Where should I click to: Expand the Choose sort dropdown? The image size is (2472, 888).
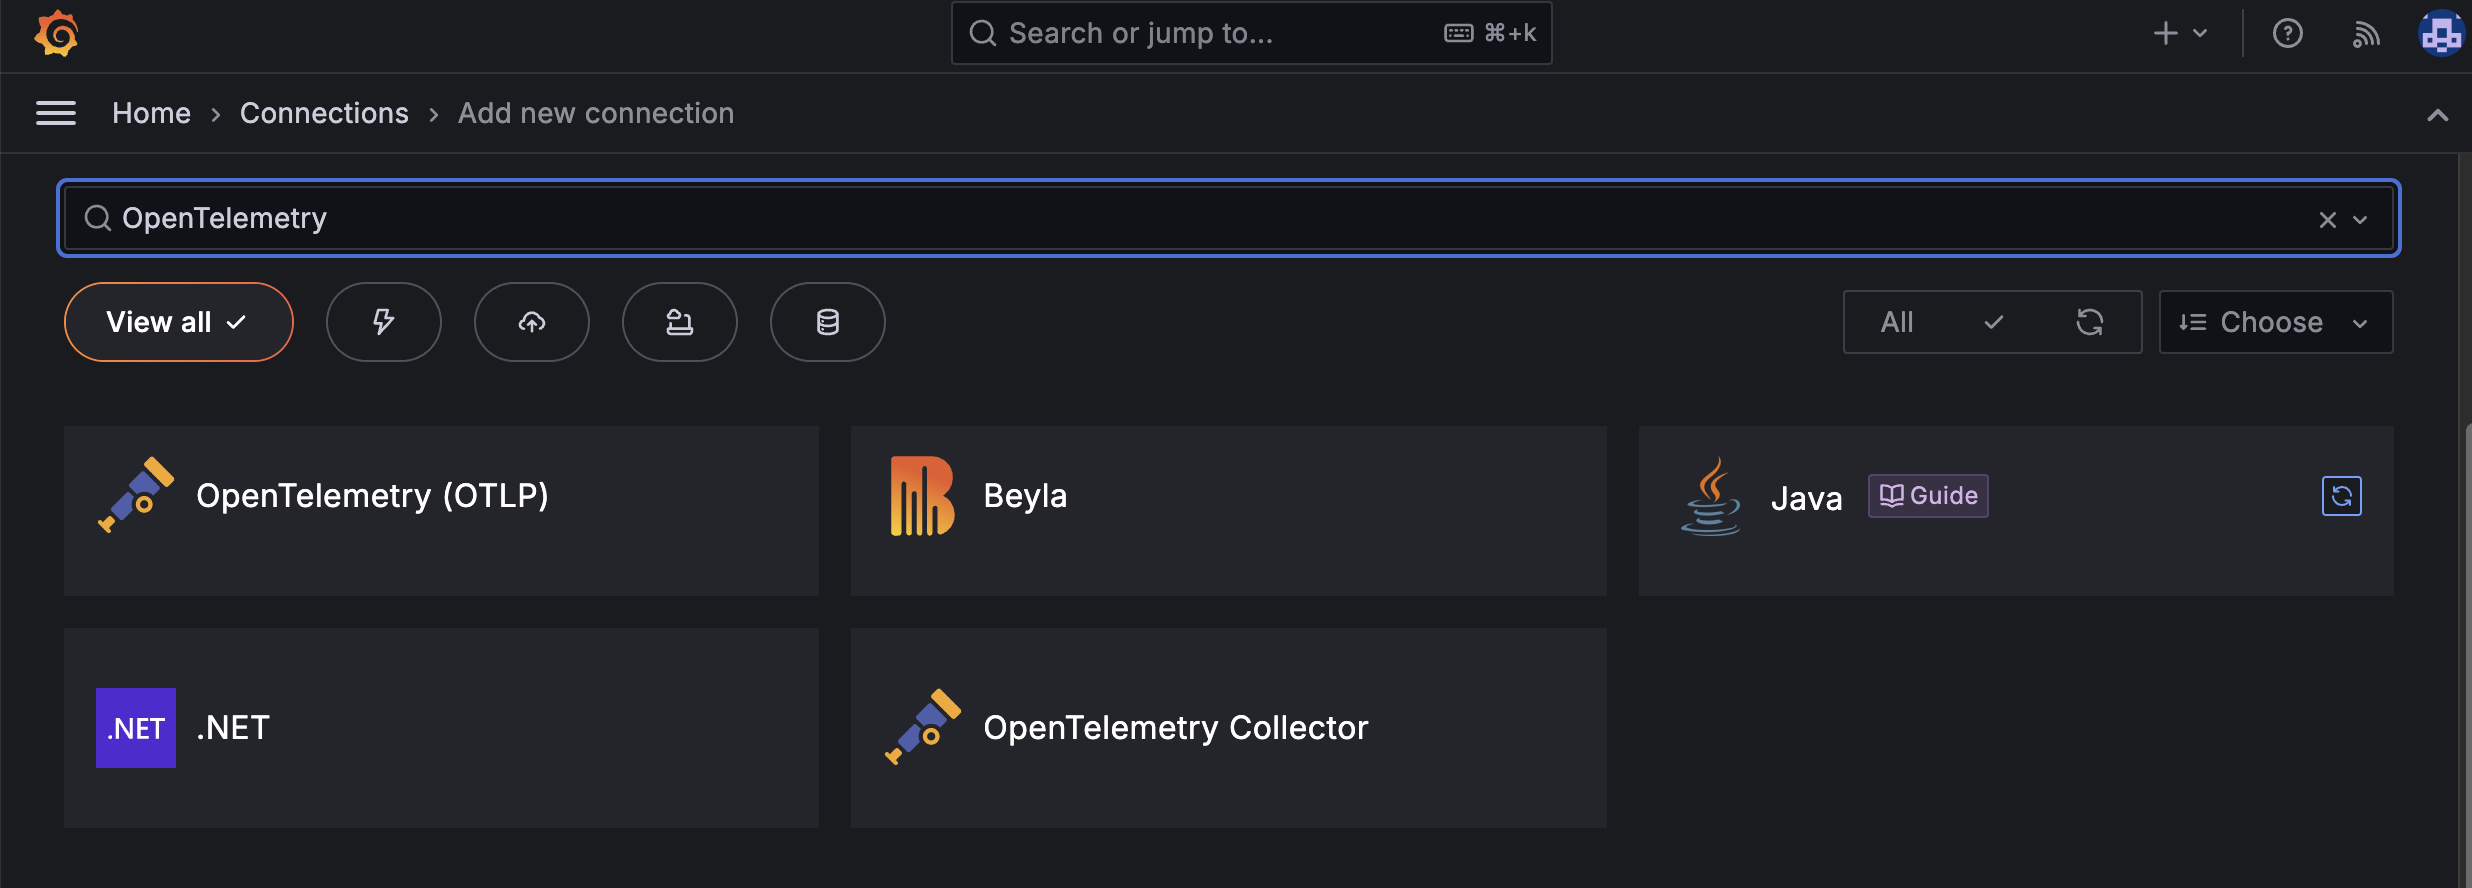click(2275, 322)
